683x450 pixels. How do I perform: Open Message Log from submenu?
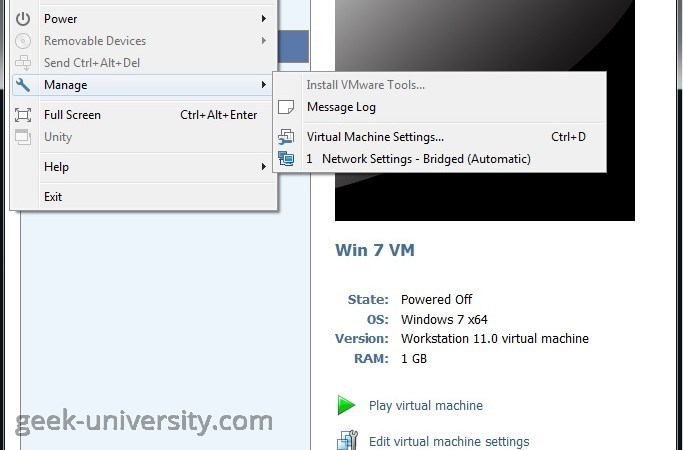pyautogui.click(x=440, y=107)
